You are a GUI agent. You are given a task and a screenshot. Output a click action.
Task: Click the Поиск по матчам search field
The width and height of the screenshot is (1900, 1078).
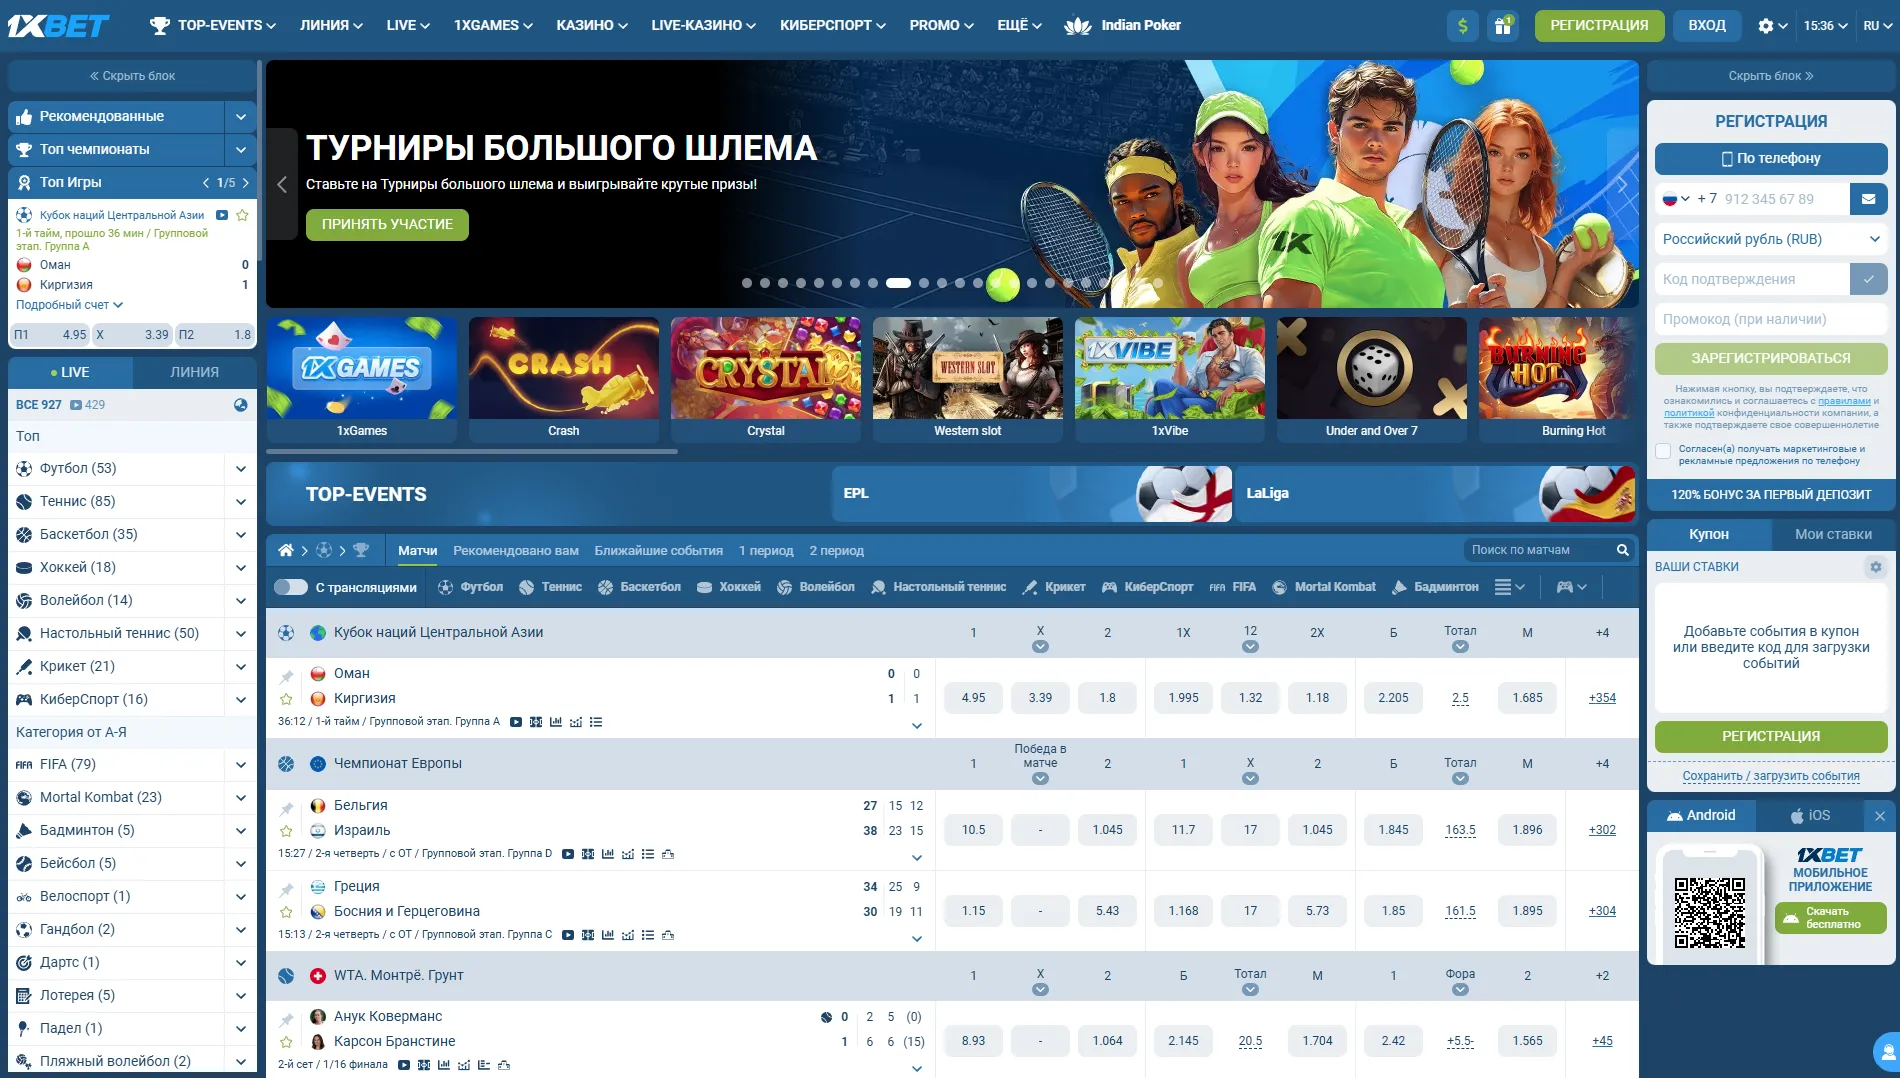[x=1540, y=550]
